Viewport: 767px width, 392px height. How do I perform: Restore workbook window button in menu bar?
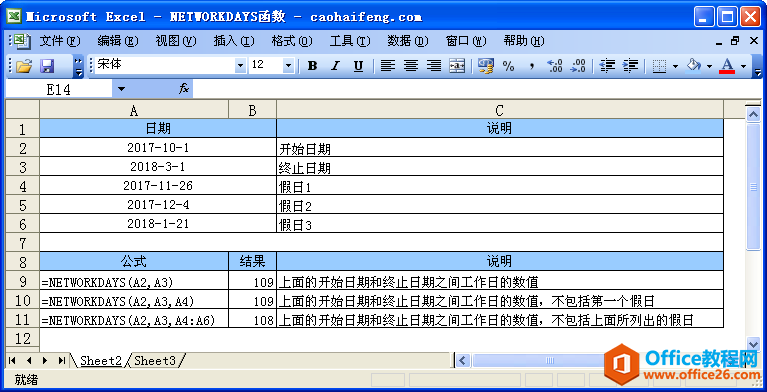click(735, 41)
